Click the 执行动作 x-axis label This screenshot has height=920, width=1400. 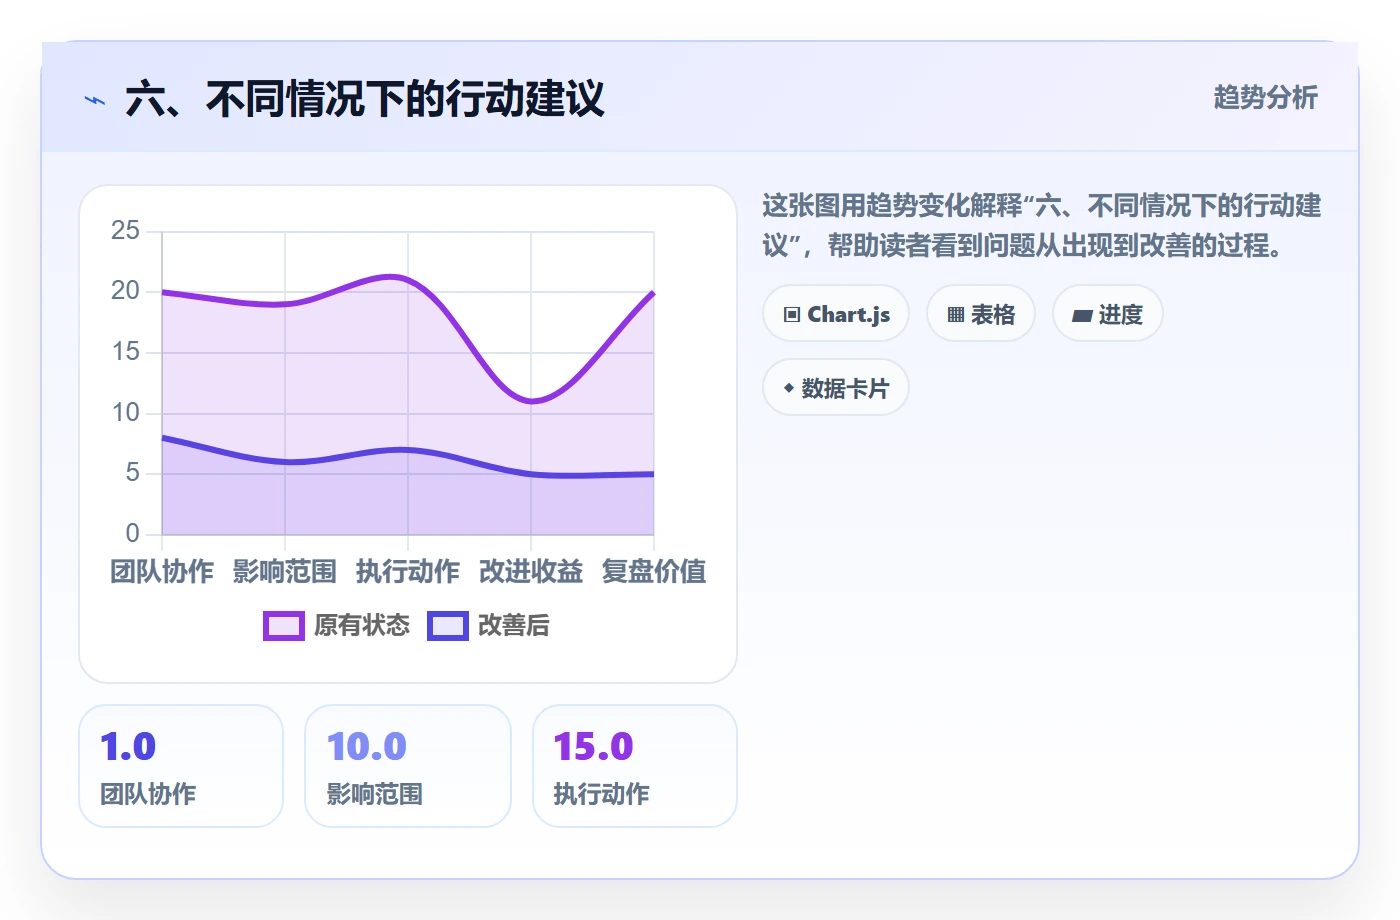coord(408,571)
